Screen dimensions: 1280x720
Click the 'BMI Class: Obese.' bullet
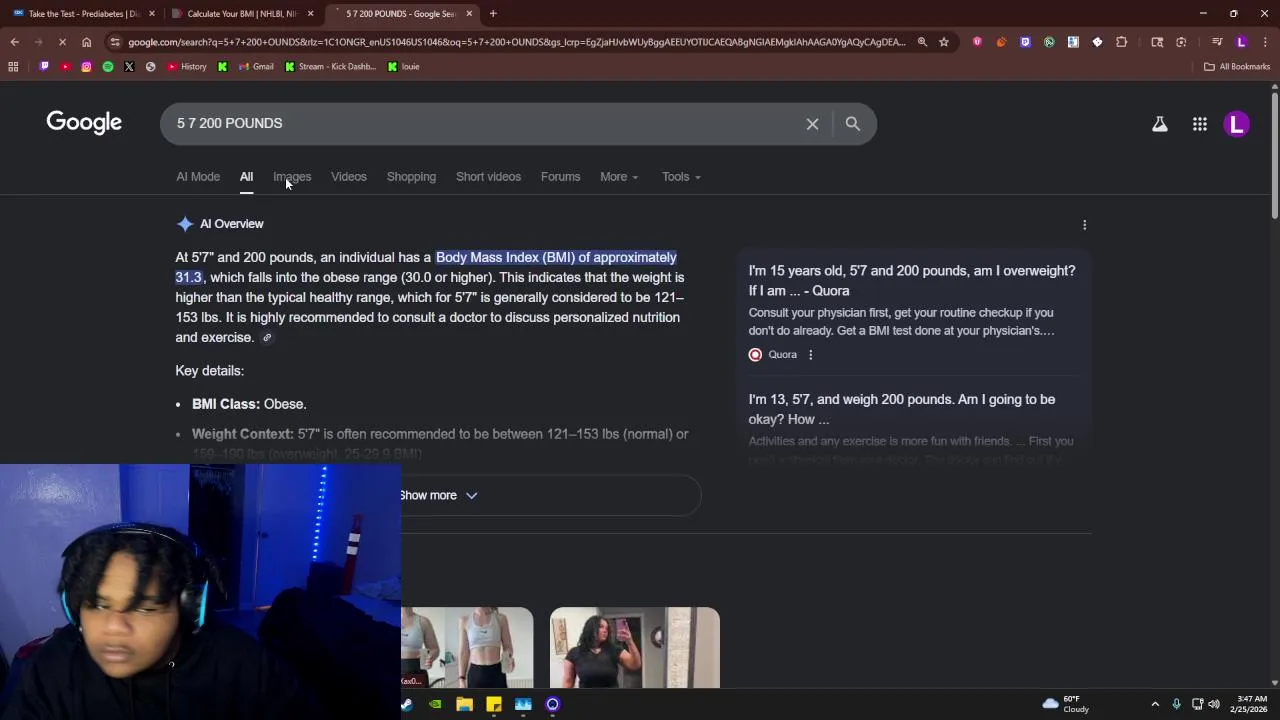point(249,405)
